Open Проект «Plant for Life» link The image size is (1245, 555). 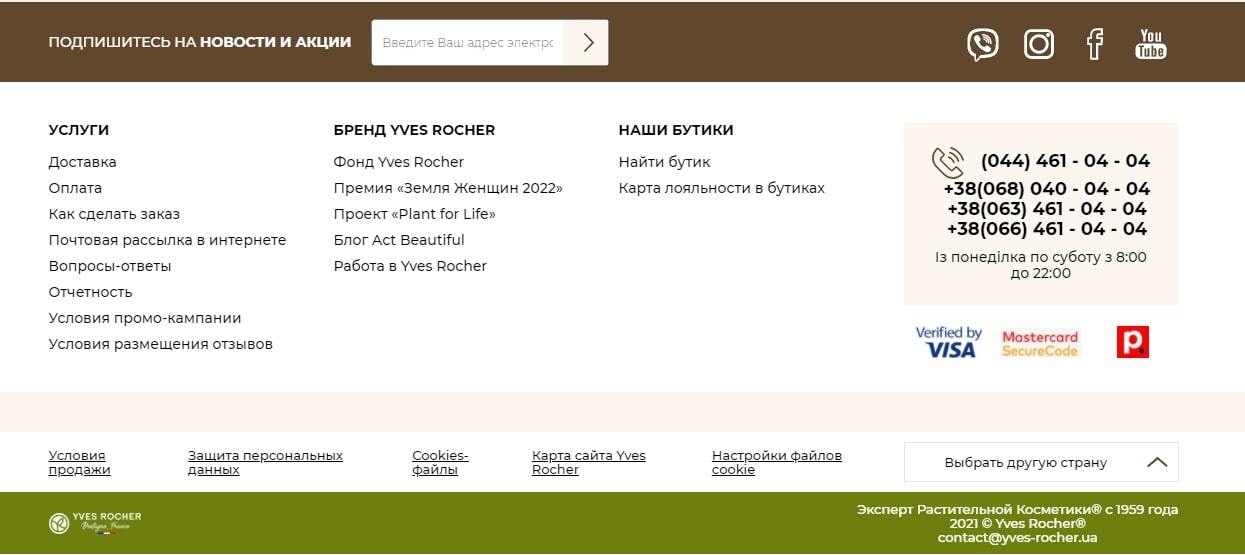click(x=415, y=214)
